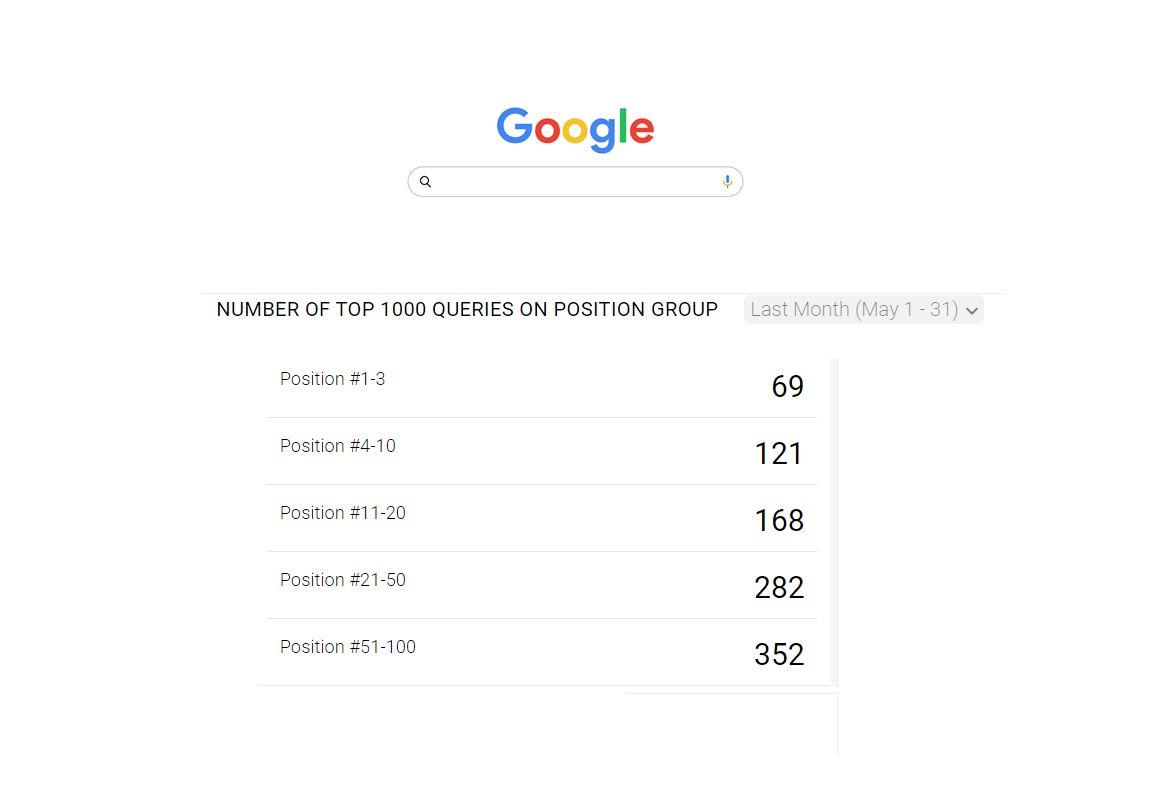
Task: Click the 121 queries count
Action: (x=779, y=454)
